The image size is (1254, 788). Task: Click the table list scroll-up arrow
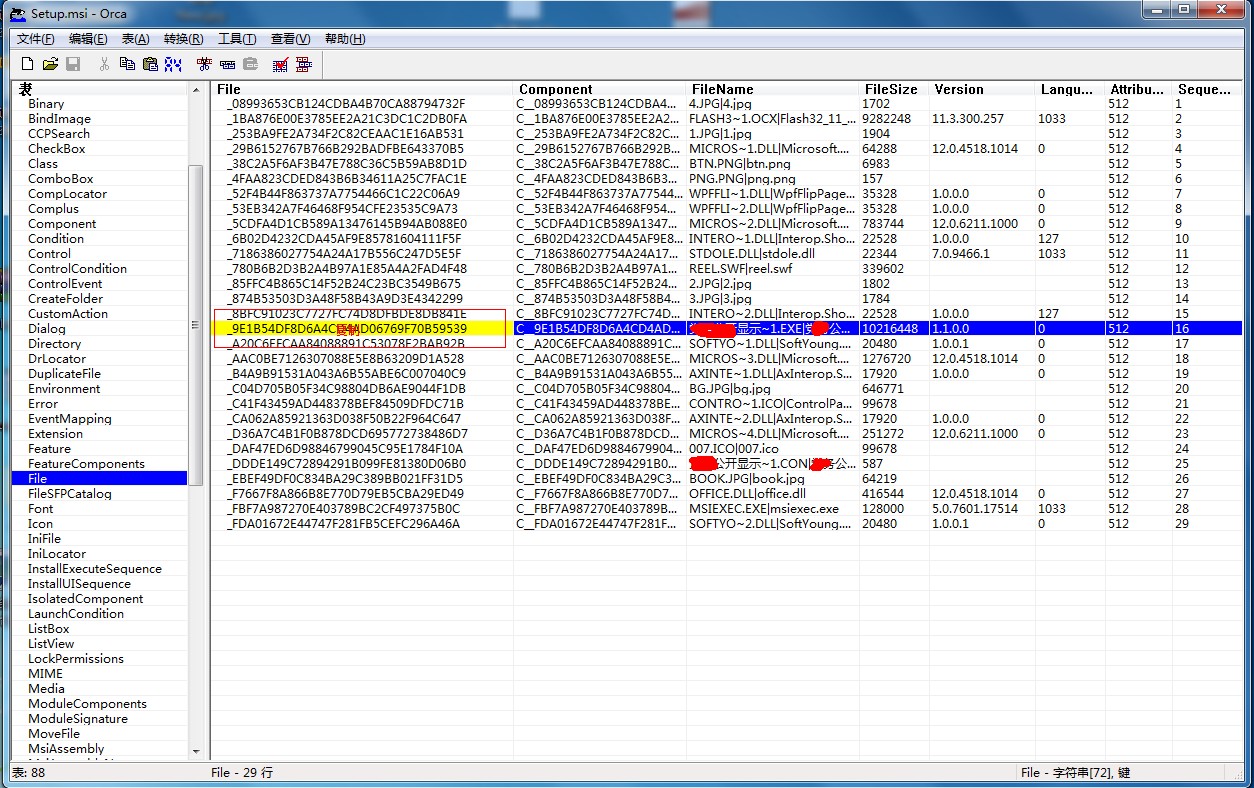(196, 90)
